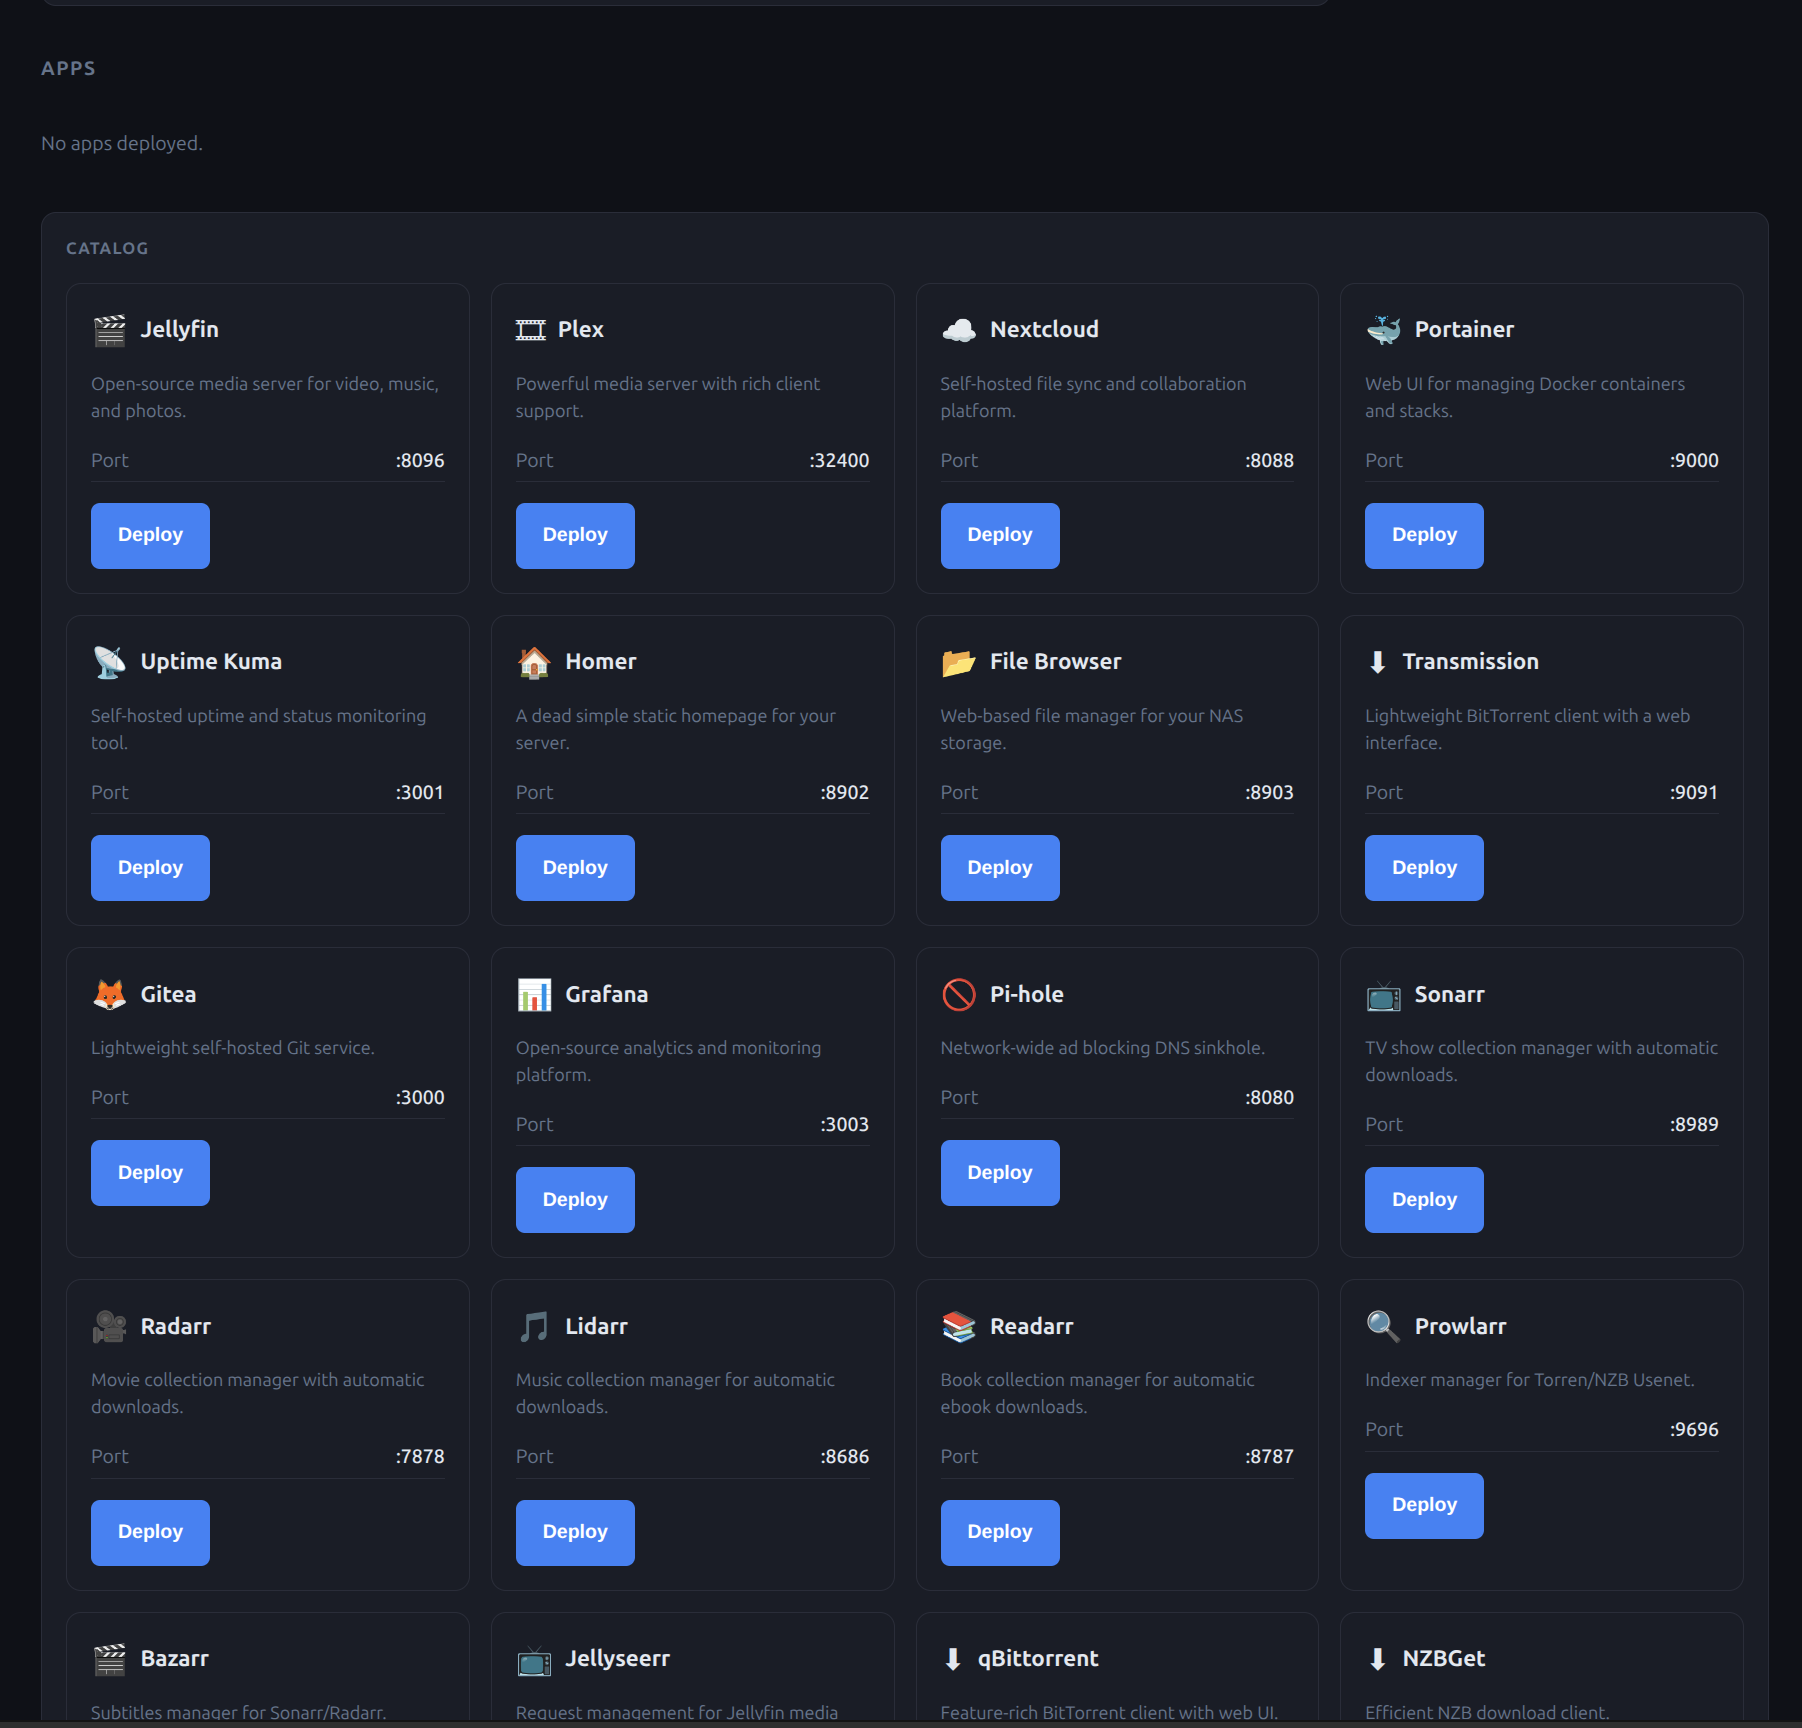1802x1728 pixels.
Task: Click the Plex port value :32400
Action: coord(839,461)
